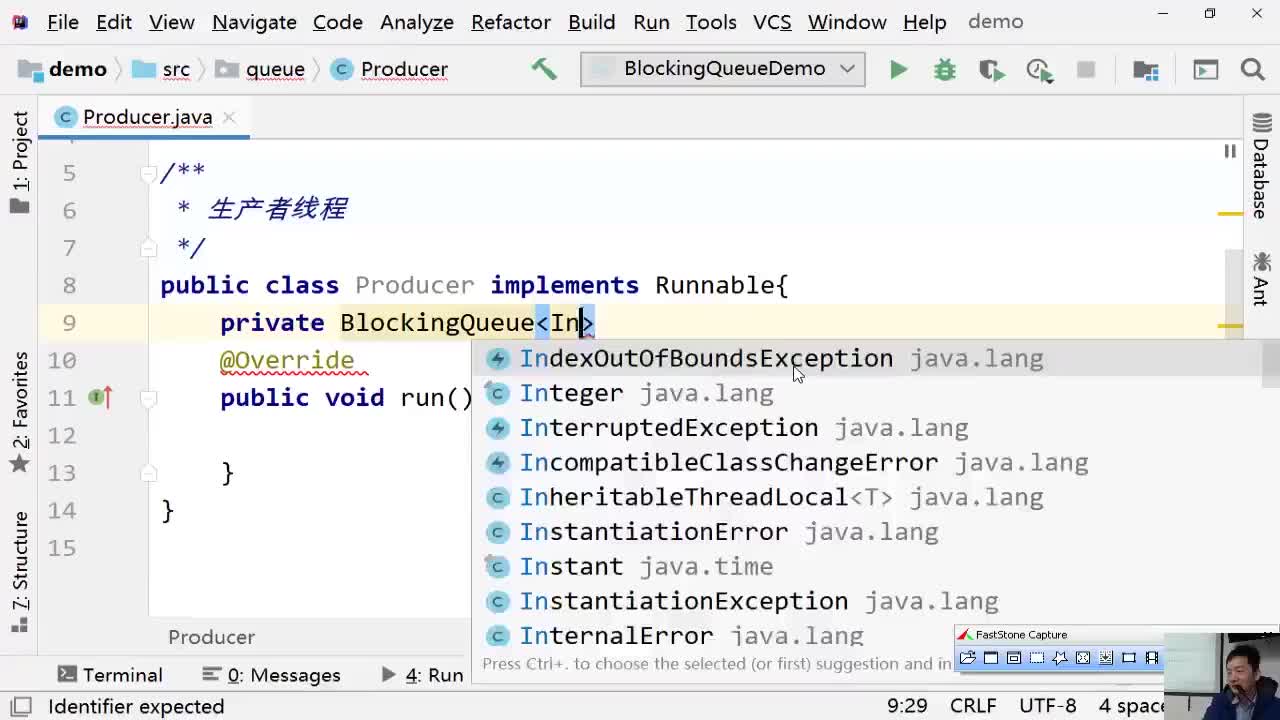Click FastStone screen recorder film icon
Screen dimensions: 1280x720
tap(1151, 657)
